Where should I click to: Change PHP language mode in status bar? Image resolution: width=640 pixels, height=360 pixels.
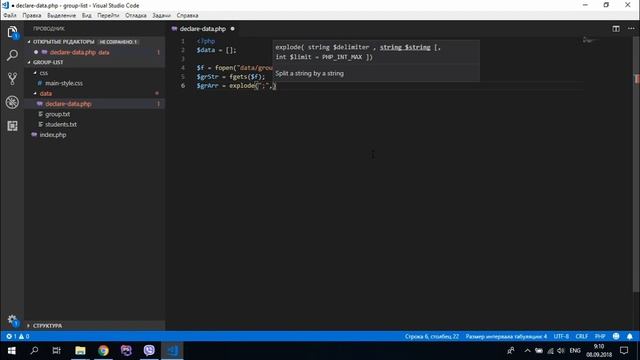coord(600,336)
